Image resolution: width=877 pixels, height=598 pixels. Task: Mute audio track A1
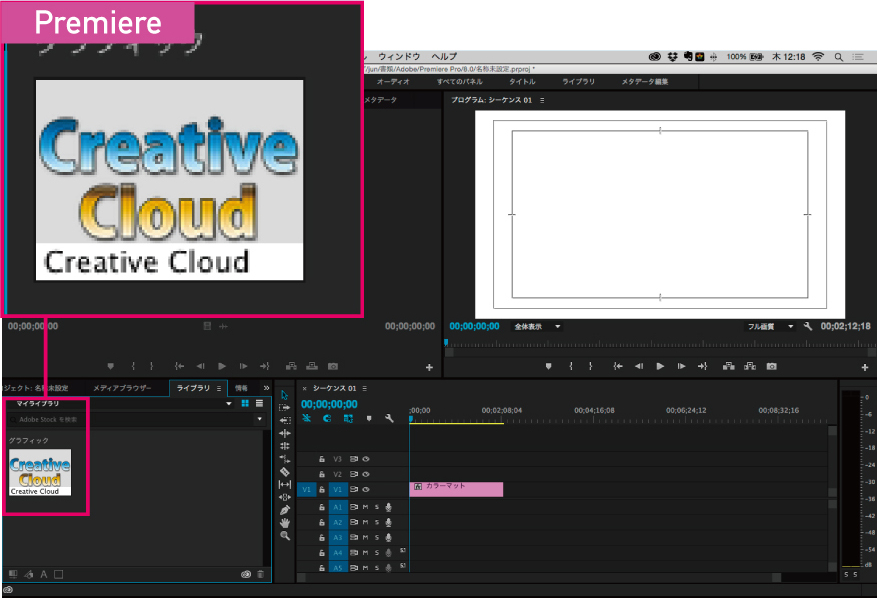[x=365, y=507]
